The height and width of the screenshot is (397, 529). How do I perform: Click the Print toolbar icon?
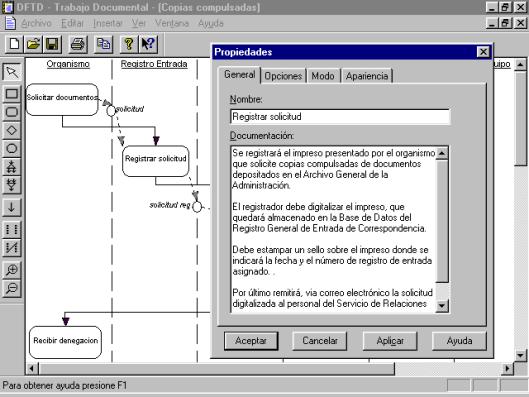(78, 44)
